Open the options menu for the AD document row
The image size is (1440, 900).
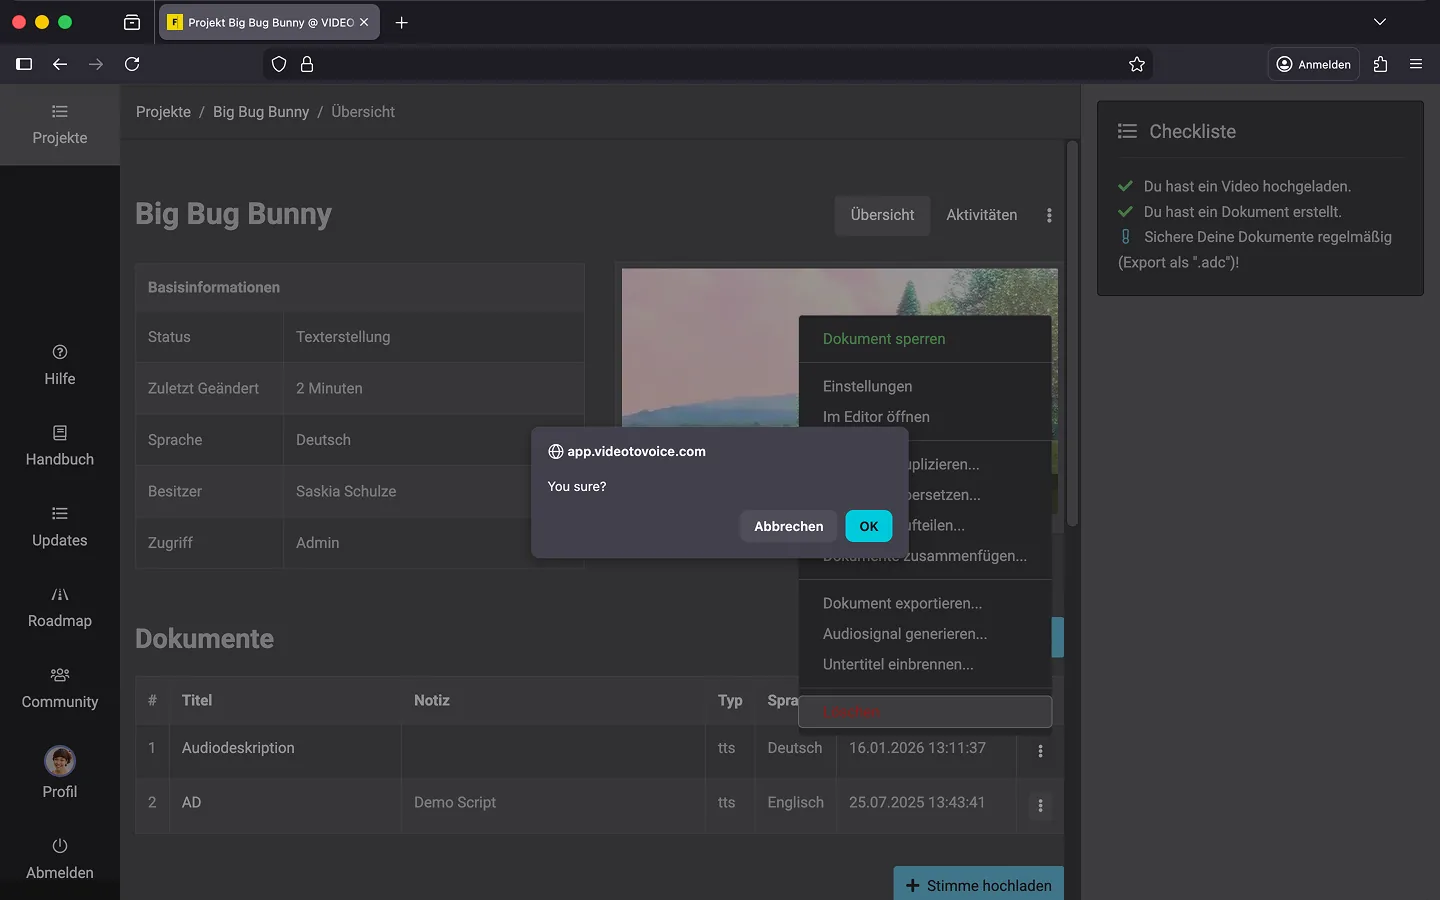coord(1040,806)
